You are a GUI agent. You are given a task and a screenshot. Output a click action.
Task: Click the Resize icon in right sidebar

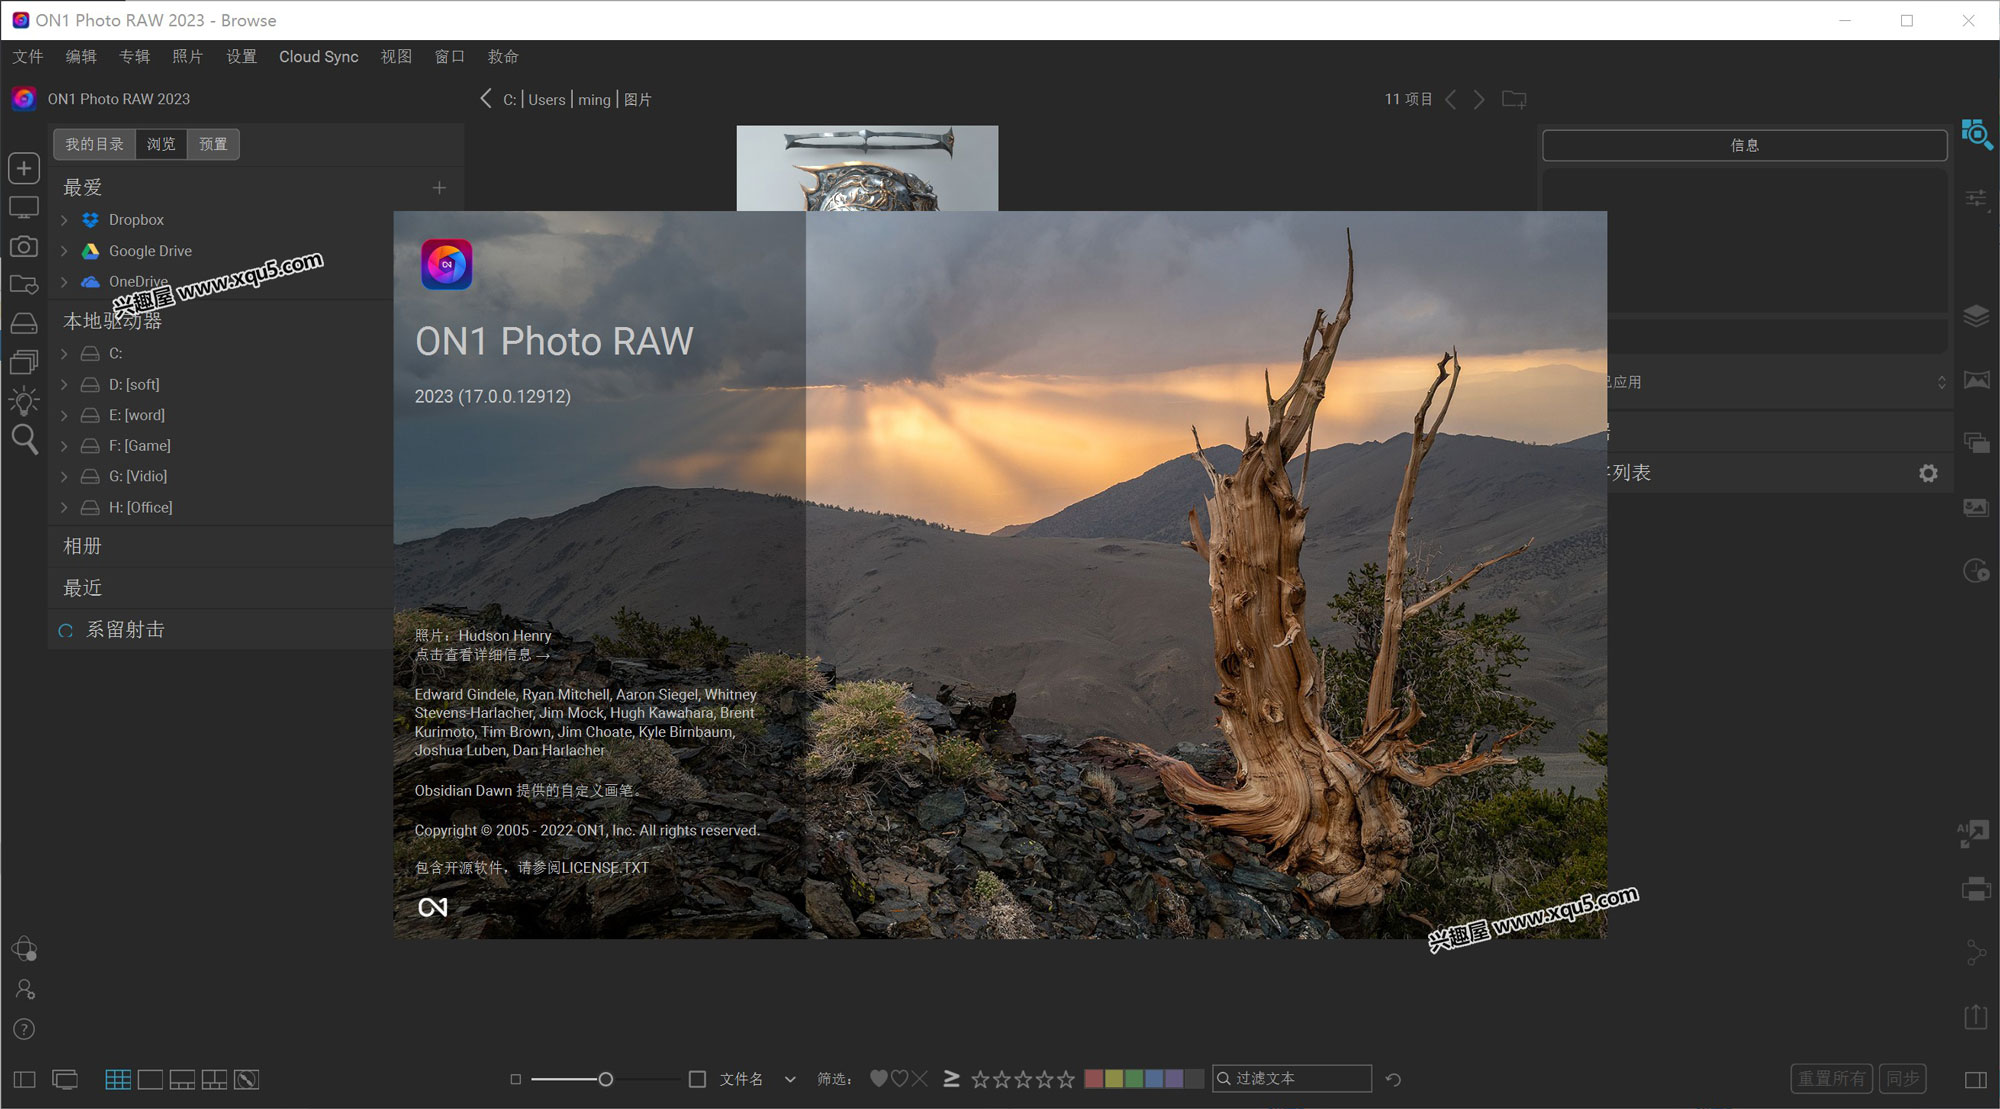[x=1973, y=833]
